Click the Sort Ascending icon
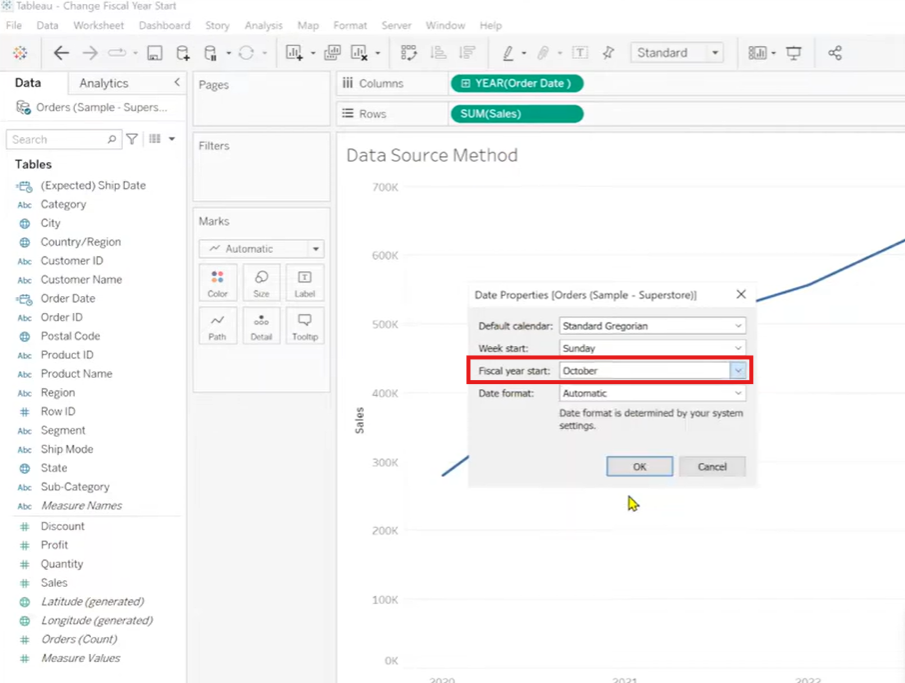905x683 pixels. point(438,53)
